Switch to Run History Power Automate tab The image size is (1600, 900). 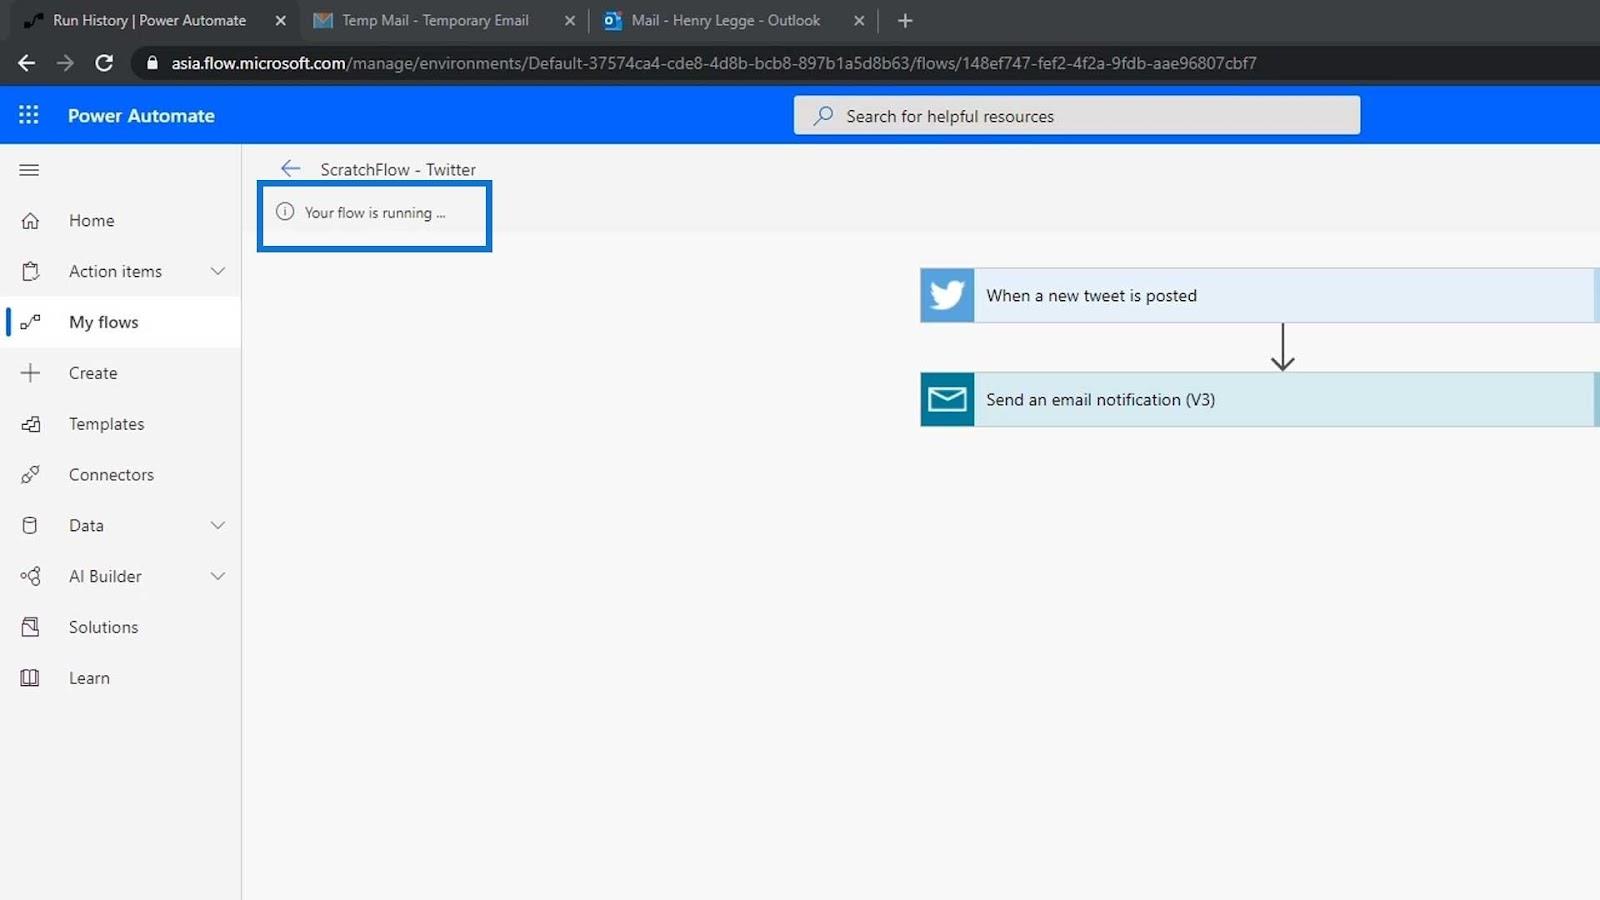pos(150,20)
